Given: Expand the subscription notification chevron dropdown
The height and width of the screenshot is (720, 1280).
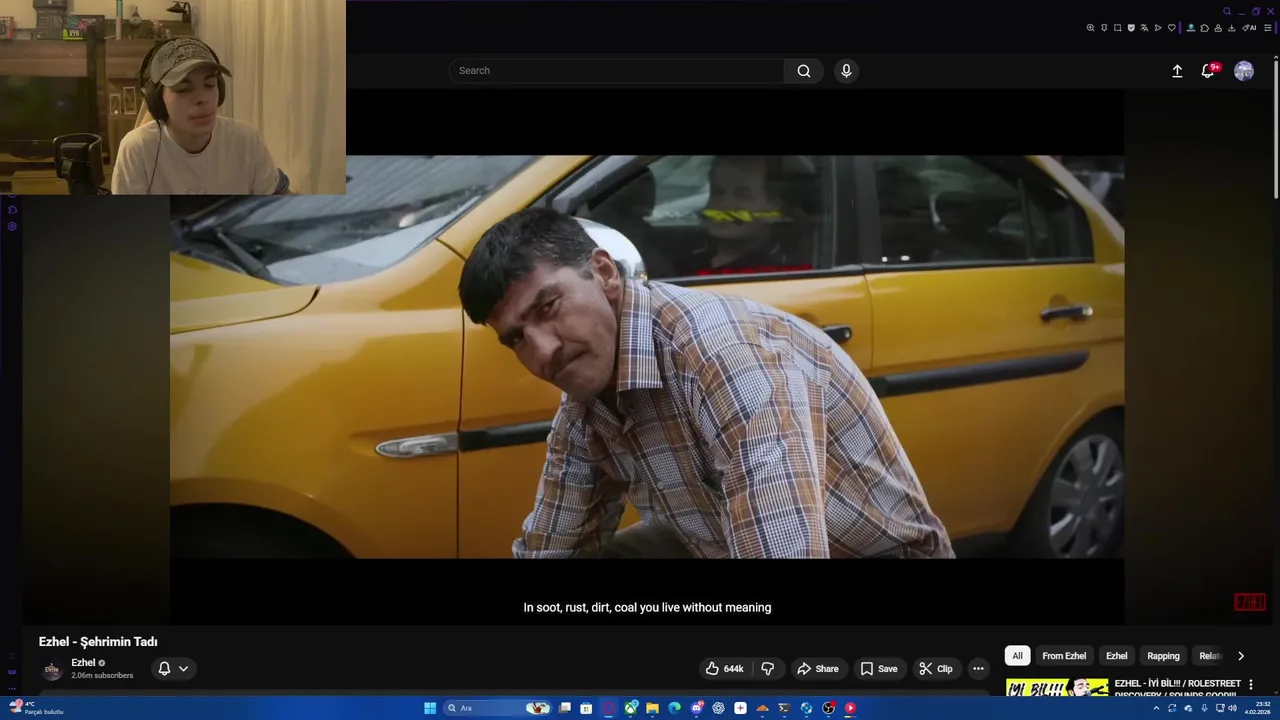Looking at the screenshot, I should (183, 669).
